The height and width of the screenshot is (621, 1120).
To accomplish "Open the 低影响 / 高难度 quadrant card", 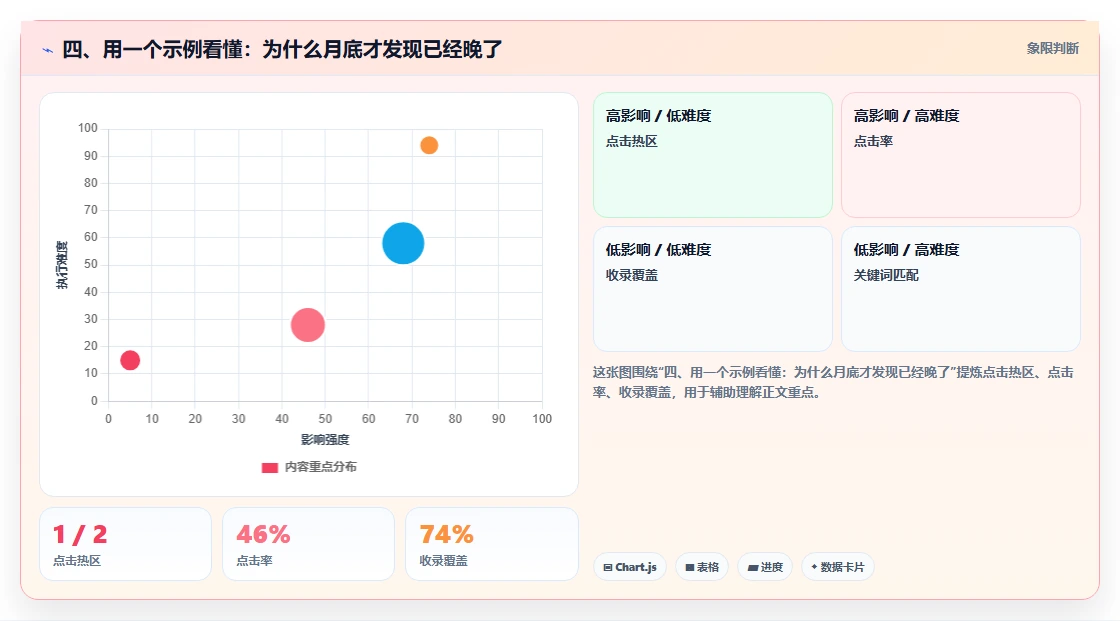I will [961, 289].
